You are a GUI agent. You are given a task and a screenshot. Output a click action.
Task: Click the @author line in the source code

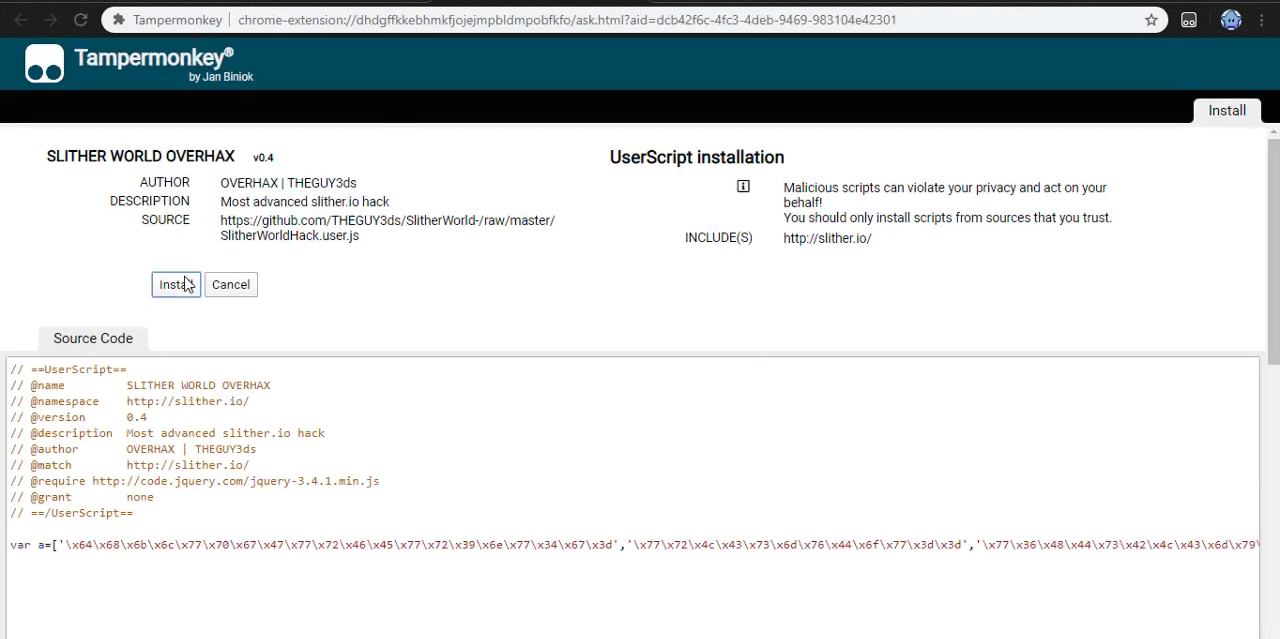(133, 449)
